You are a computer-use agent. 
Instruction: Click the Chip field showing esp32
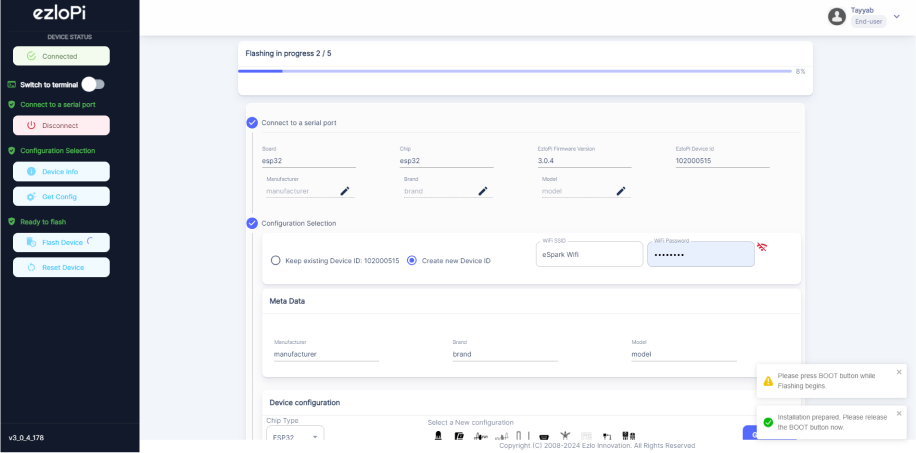(x=446, y=161)
